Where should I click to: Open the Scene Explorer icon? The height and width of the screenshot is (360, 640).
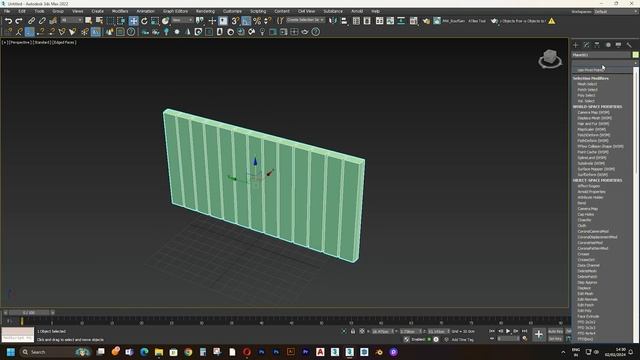coord(356,21)
